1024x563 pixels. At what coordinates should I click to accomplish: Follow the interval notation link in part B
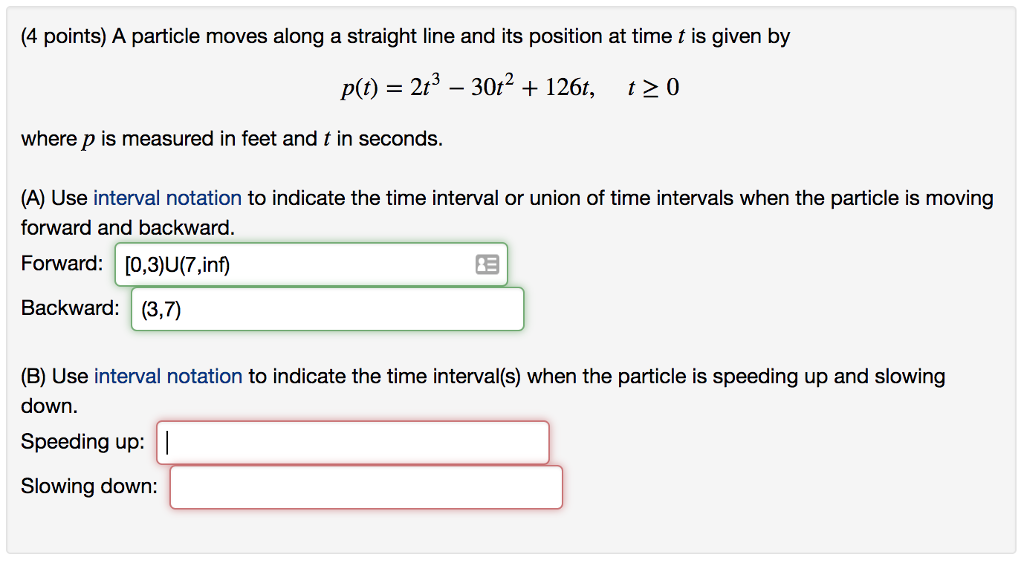tap(168, 376)
